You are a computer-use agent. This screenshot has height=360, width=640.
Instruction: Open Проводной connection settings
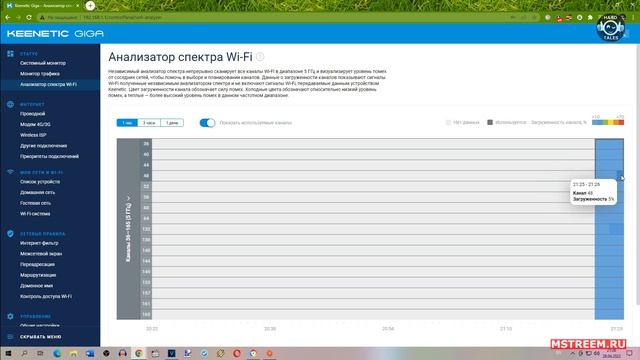coord(33,114)
